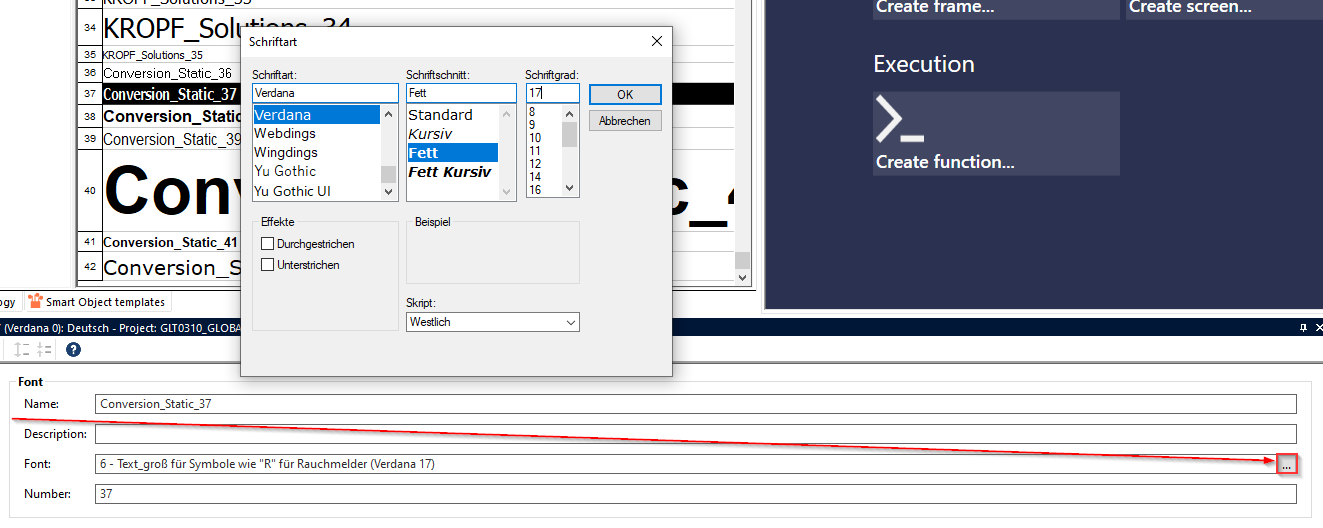The width and height of the screenshot is (1323, 528).
Task: Enable the Durchgestrichen checkbox
Action: [x=267, y=244]
